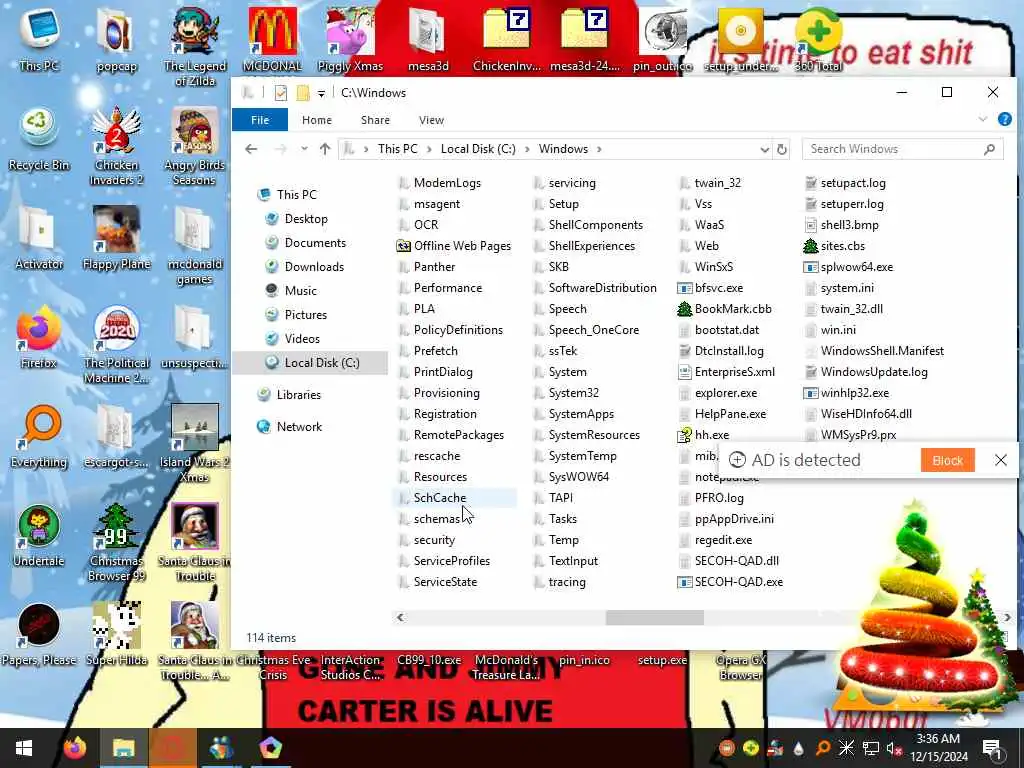Launch Super Hilda desktop icon

click(116, 635)
